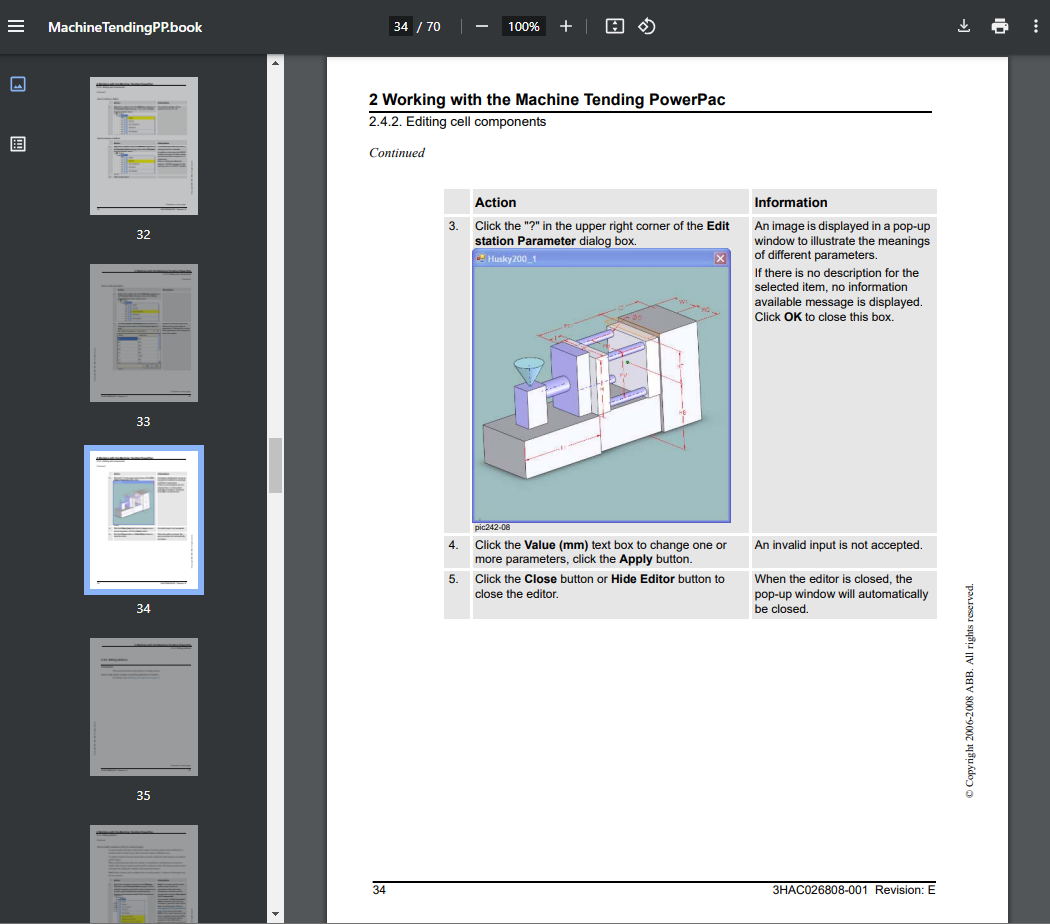Zoom in with the plus button

tap(566, 26)
